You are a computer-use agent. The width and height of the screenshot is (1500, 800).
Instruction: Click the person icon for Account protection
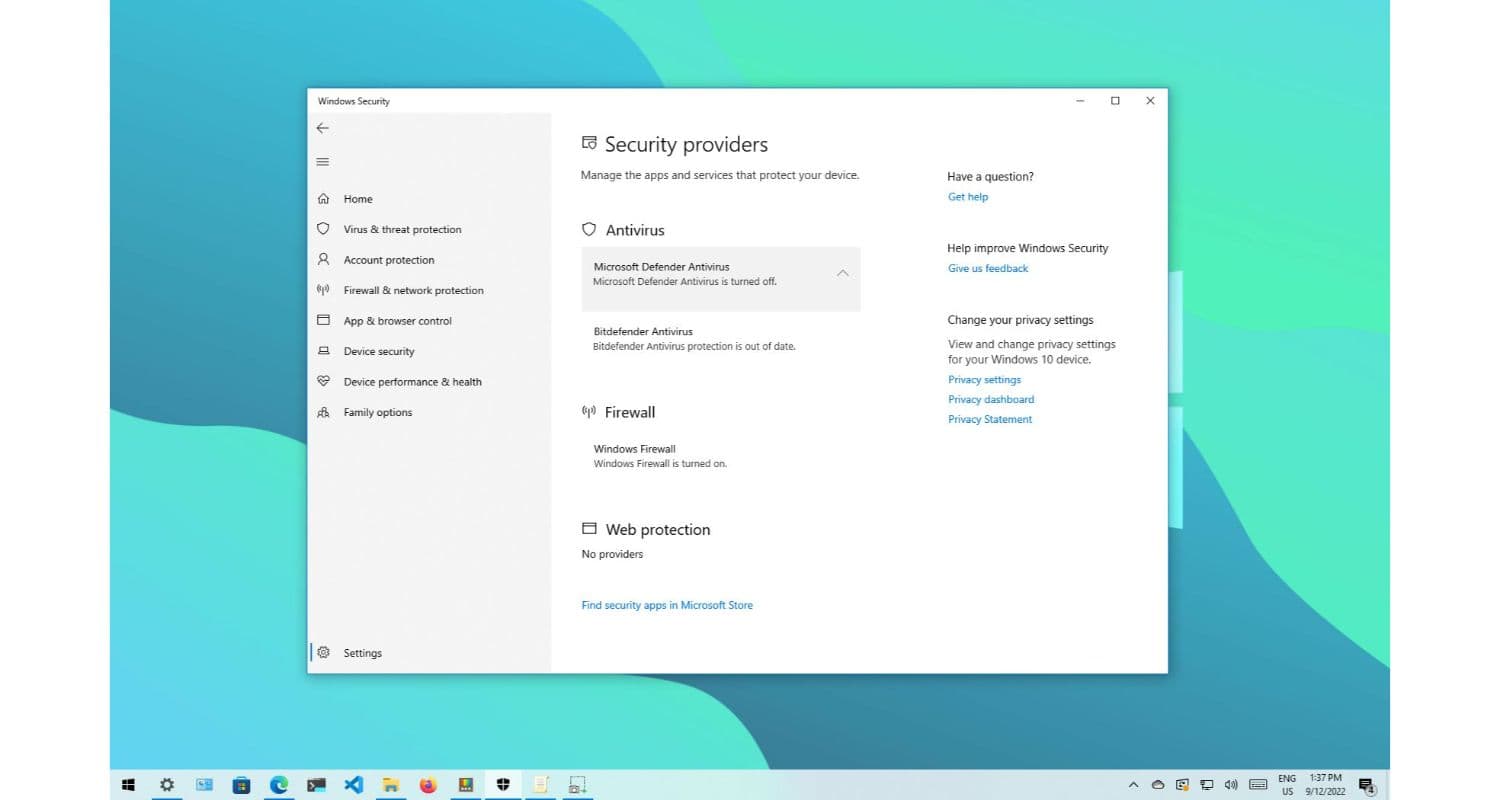pyautogui.click(x=323, y=259)
